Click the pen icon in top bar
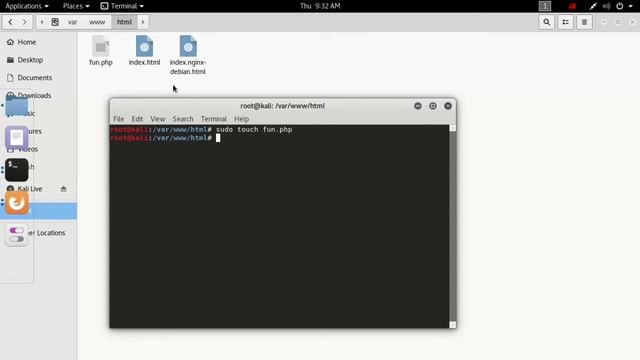The image size is (640, 360). coord(593,6)
